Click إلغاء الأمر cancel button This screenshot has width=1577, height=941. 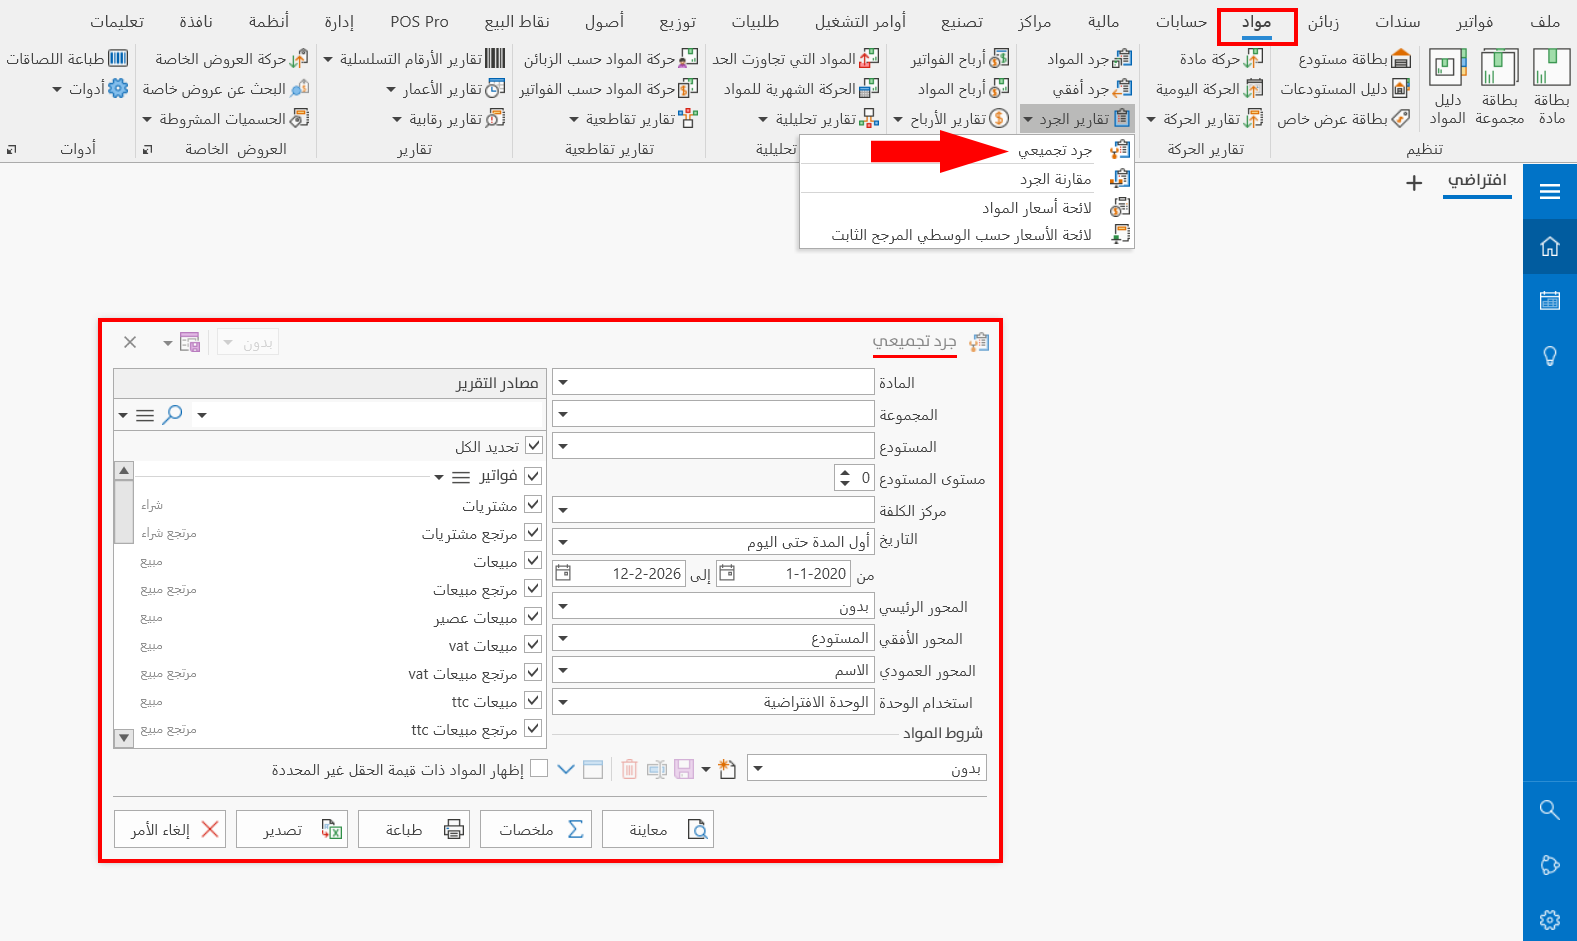(x=170, y=829)
